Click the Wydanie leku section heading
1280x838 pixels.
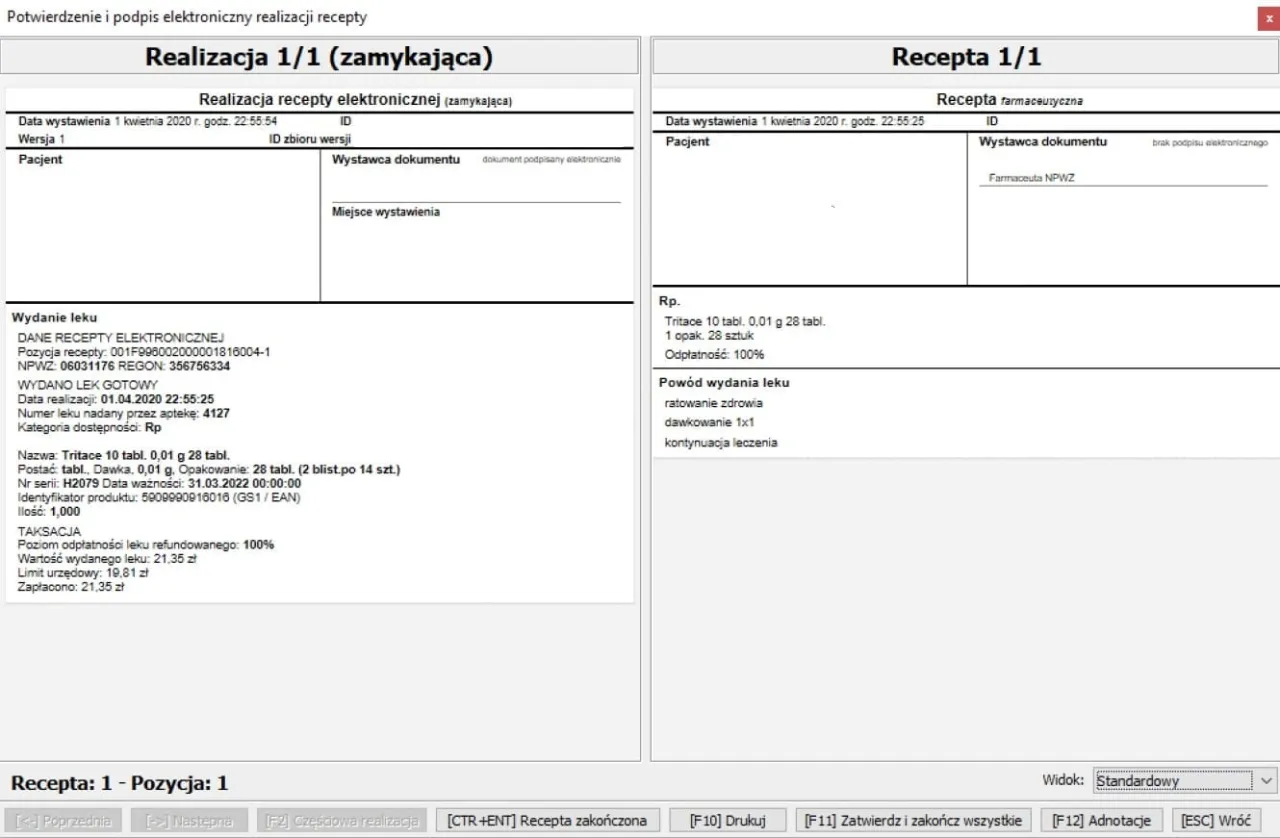point(54,317)
